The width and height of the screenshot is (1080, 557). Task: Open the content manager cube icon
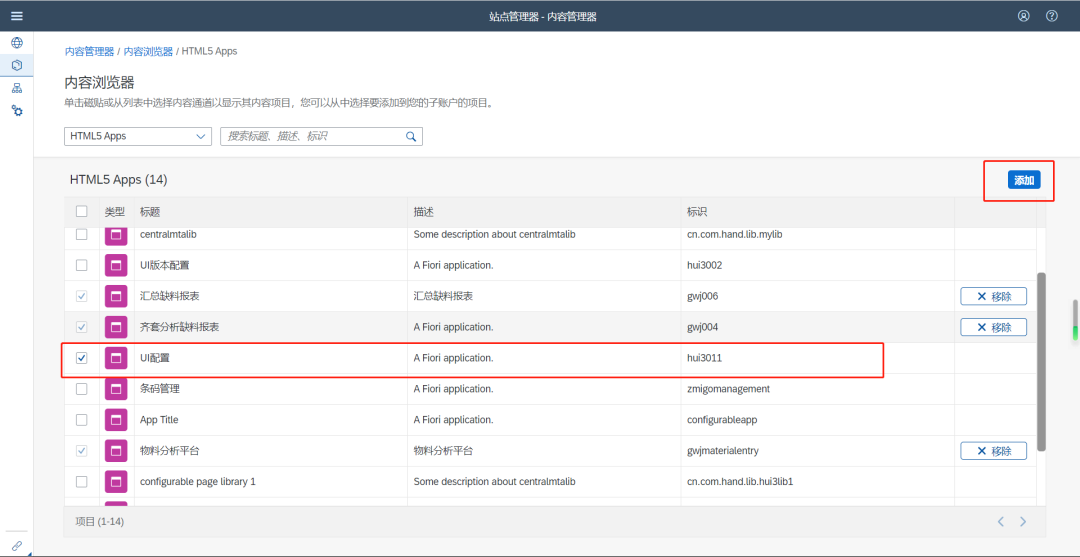[x=17, y=65]
